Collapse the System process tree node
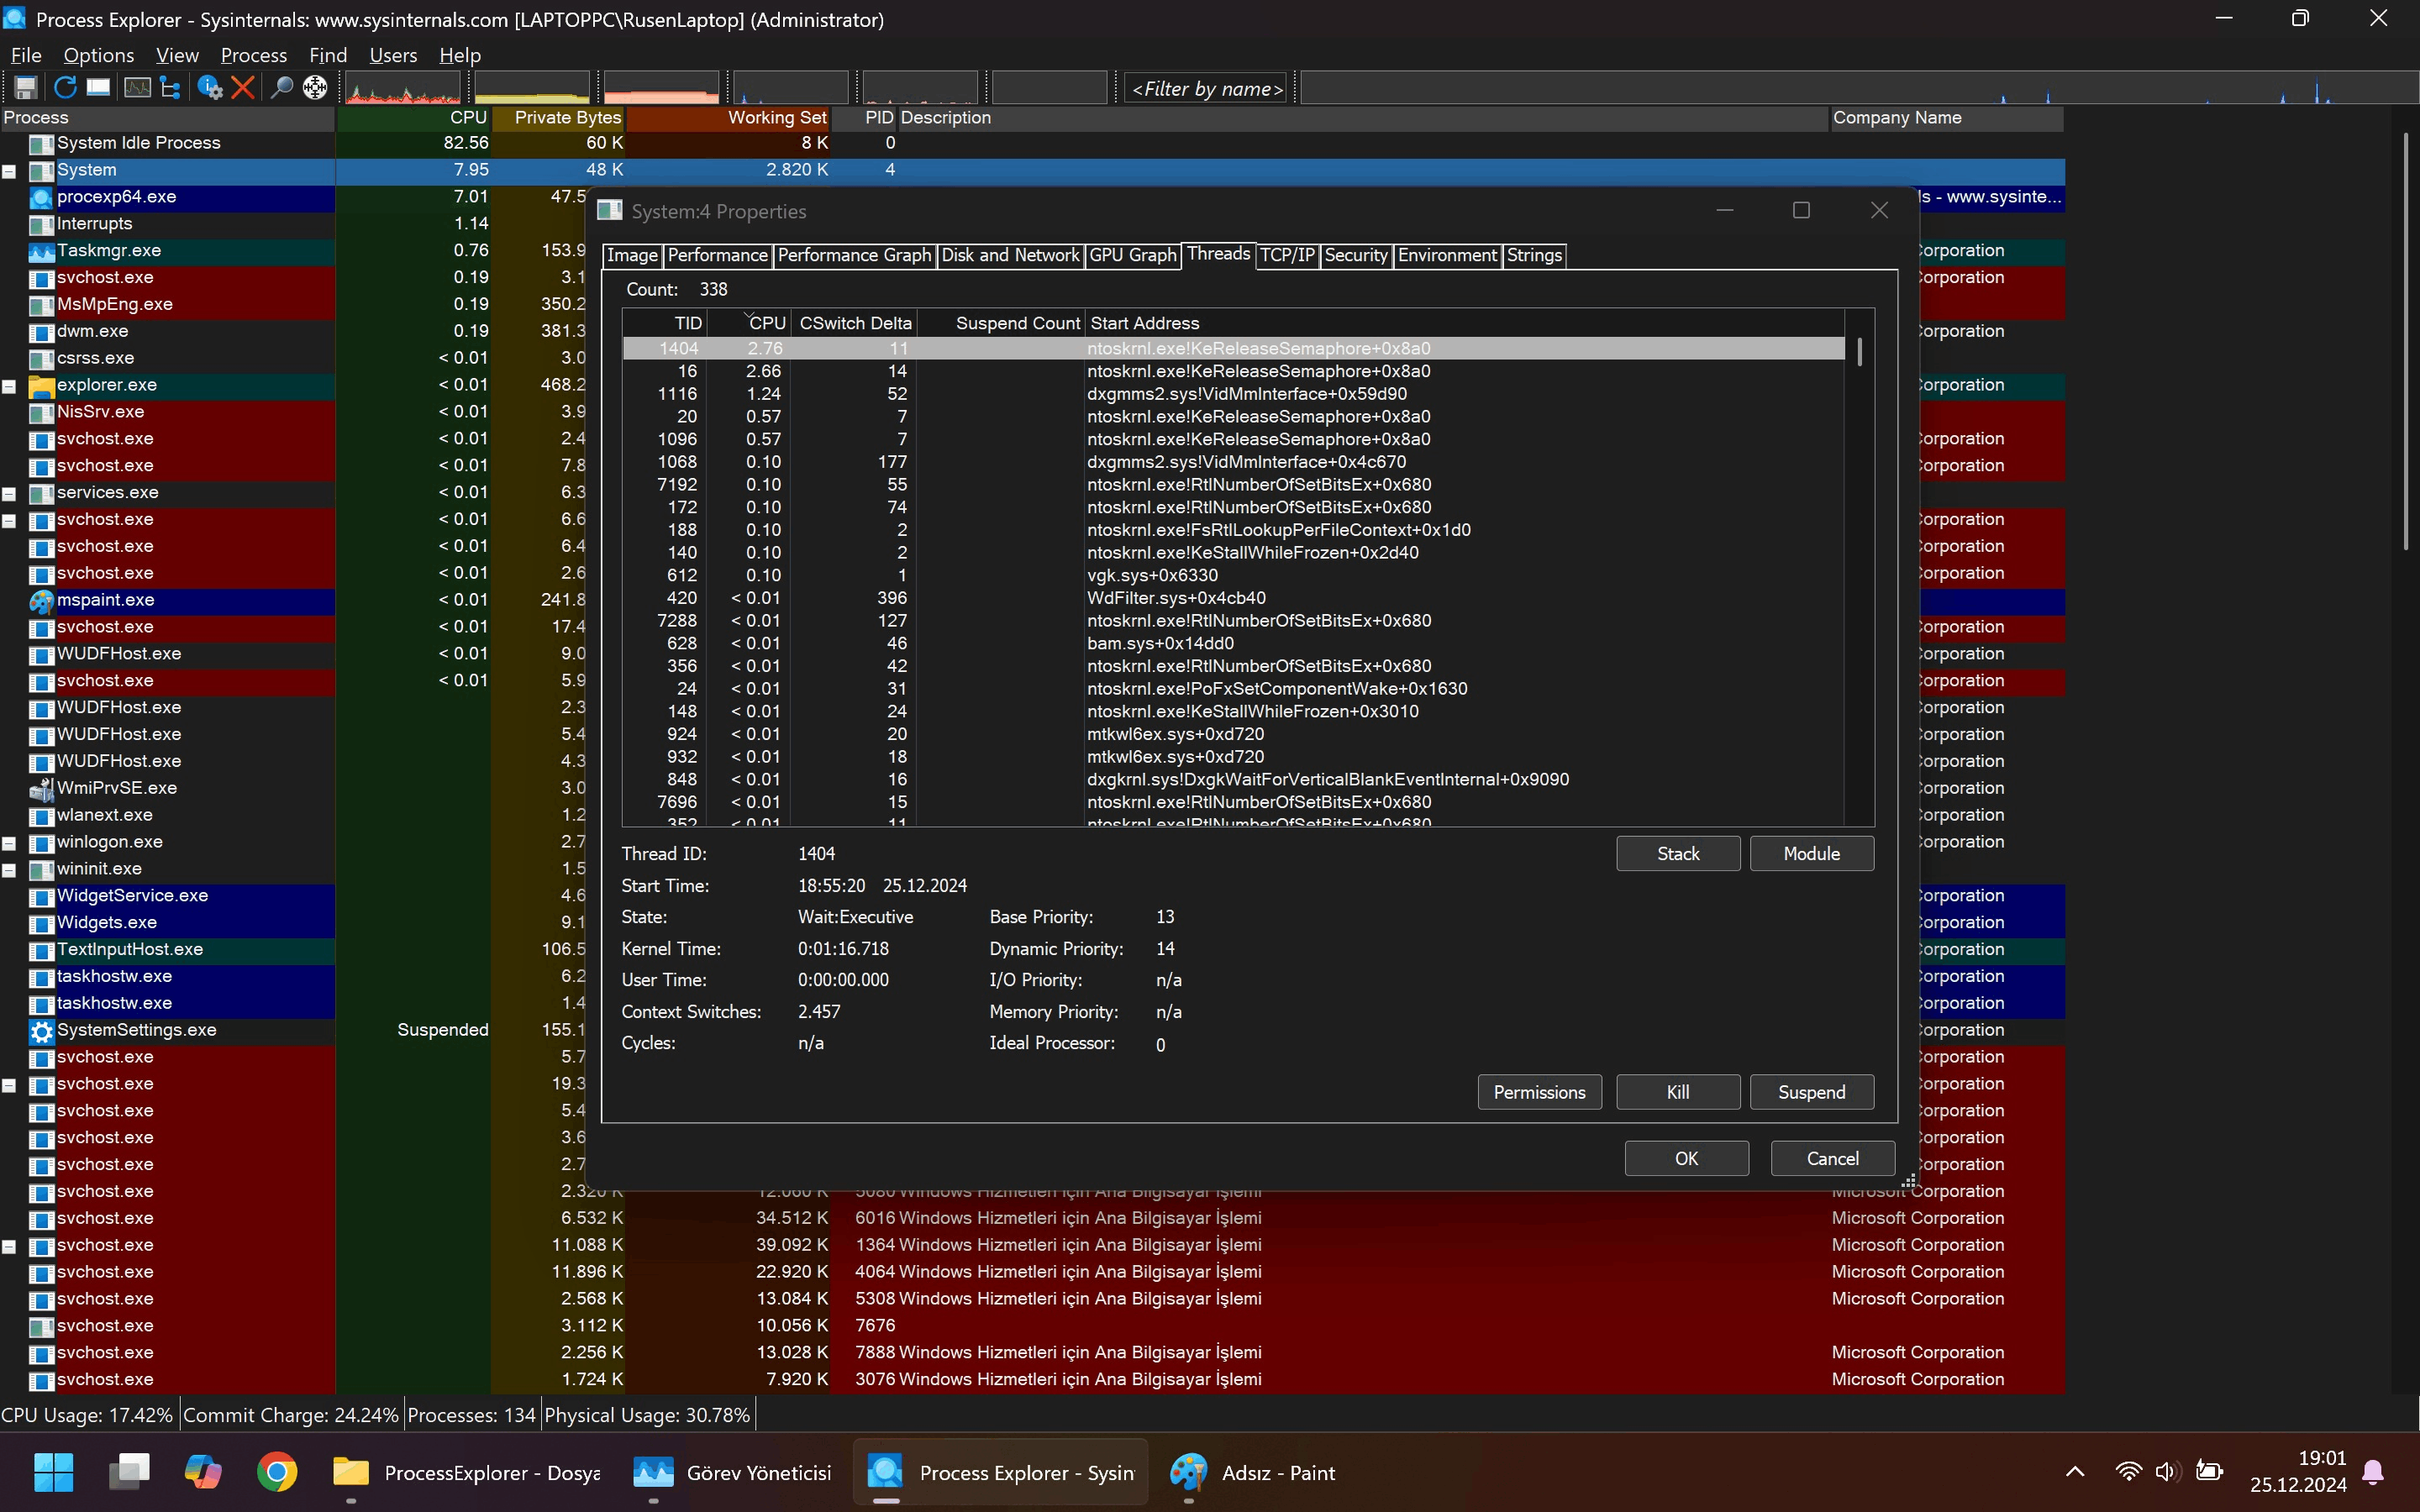 tap(9, 171)
